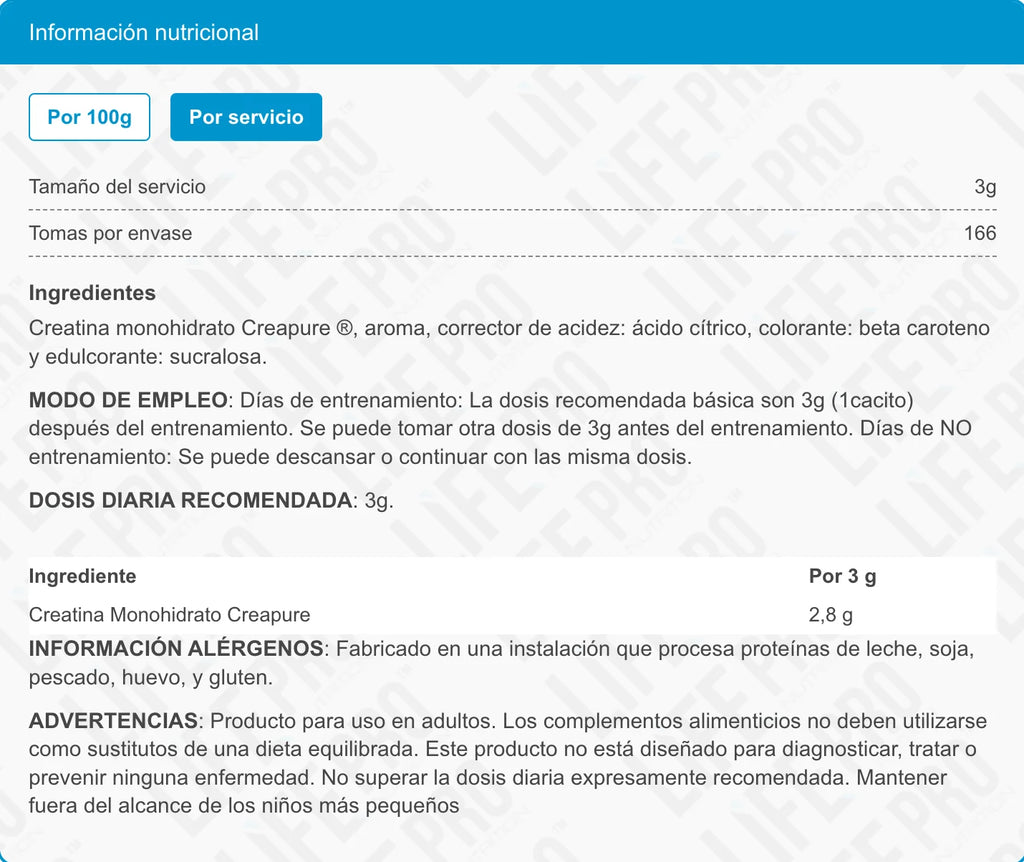The height and width of the screenshot is (862, 1024).
Task: Click the DOSIS DIARIA RECOMENDADA heading
Action: [x=191, y=501]
